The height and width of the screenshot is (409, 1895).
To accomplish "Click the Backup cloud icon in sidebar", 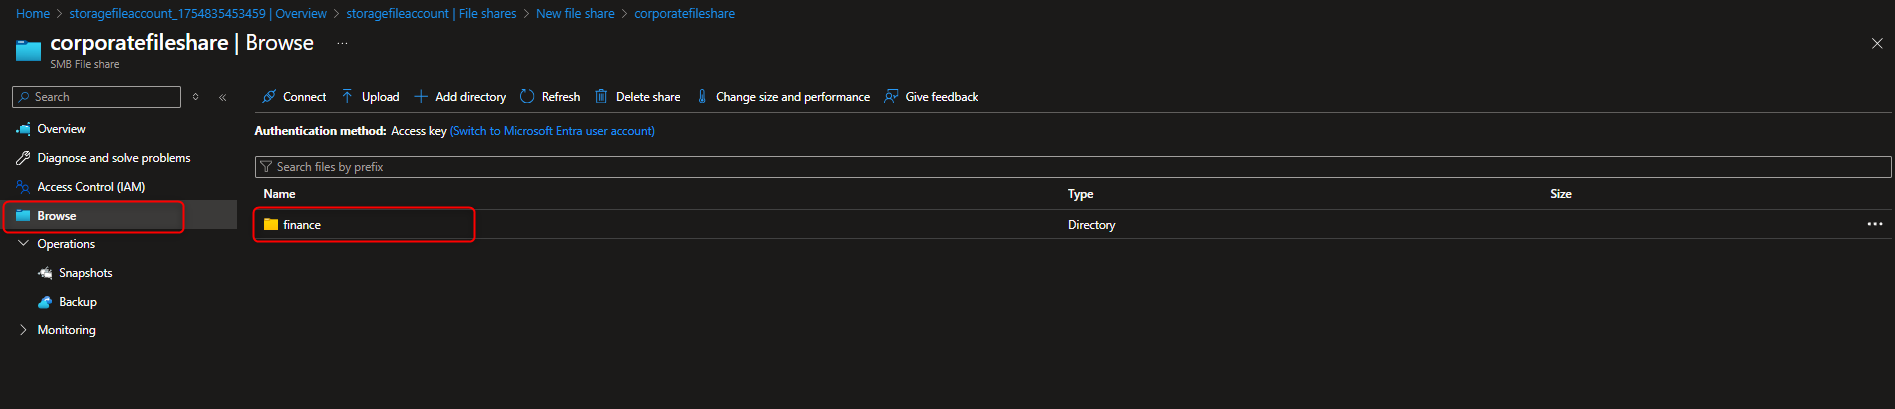I will pos(45,302).
